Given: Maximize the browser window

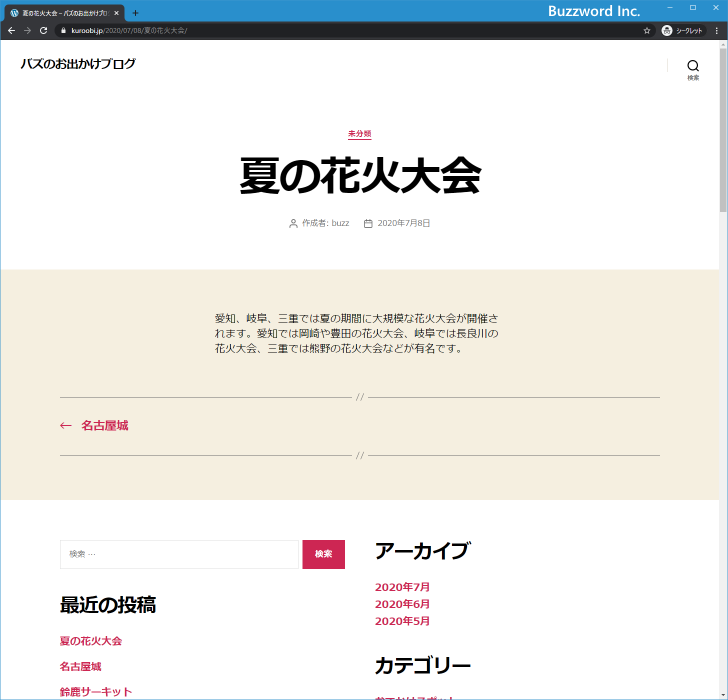Looking at the screenshot, I should click(693, 7).
